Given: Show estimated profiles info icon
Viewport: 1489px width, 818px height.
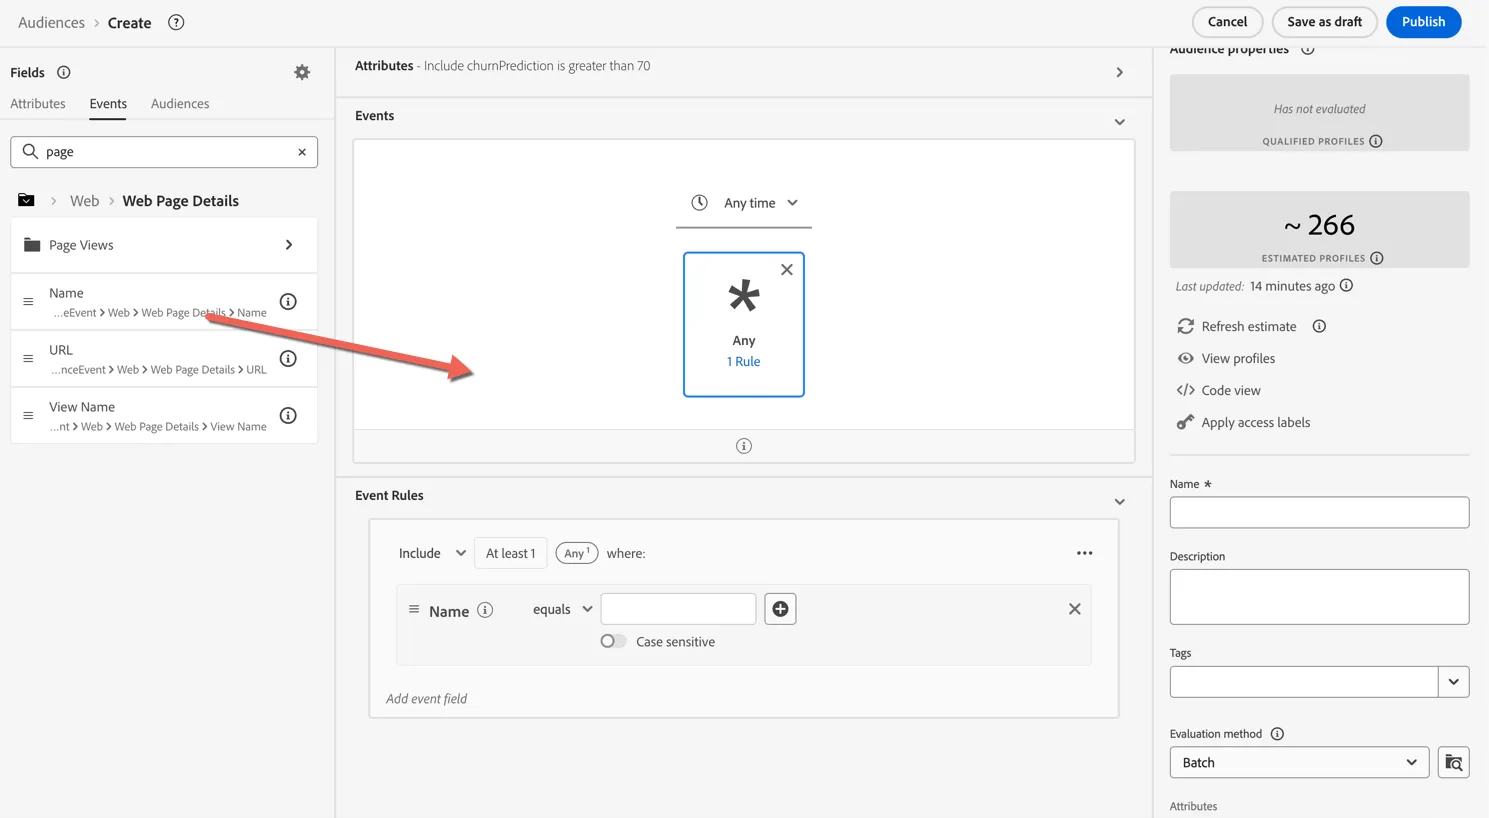Looking at the screenshot, I should coord(1377,258).
